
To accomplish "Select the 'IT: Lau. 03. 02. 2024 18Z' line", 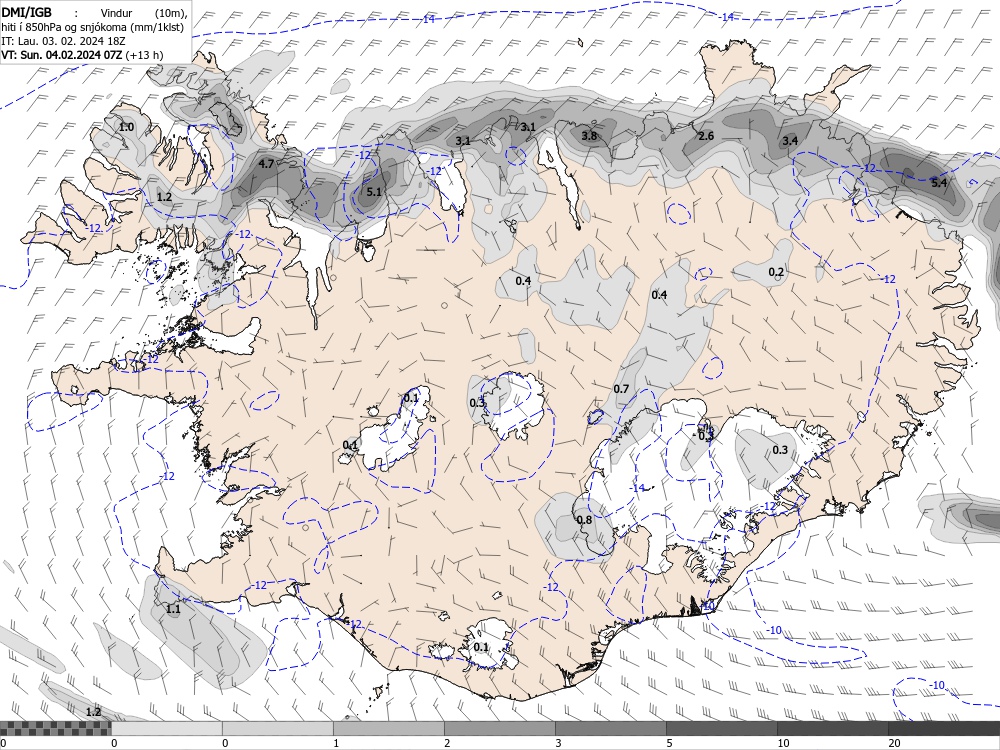I will (x=63, y=41).
